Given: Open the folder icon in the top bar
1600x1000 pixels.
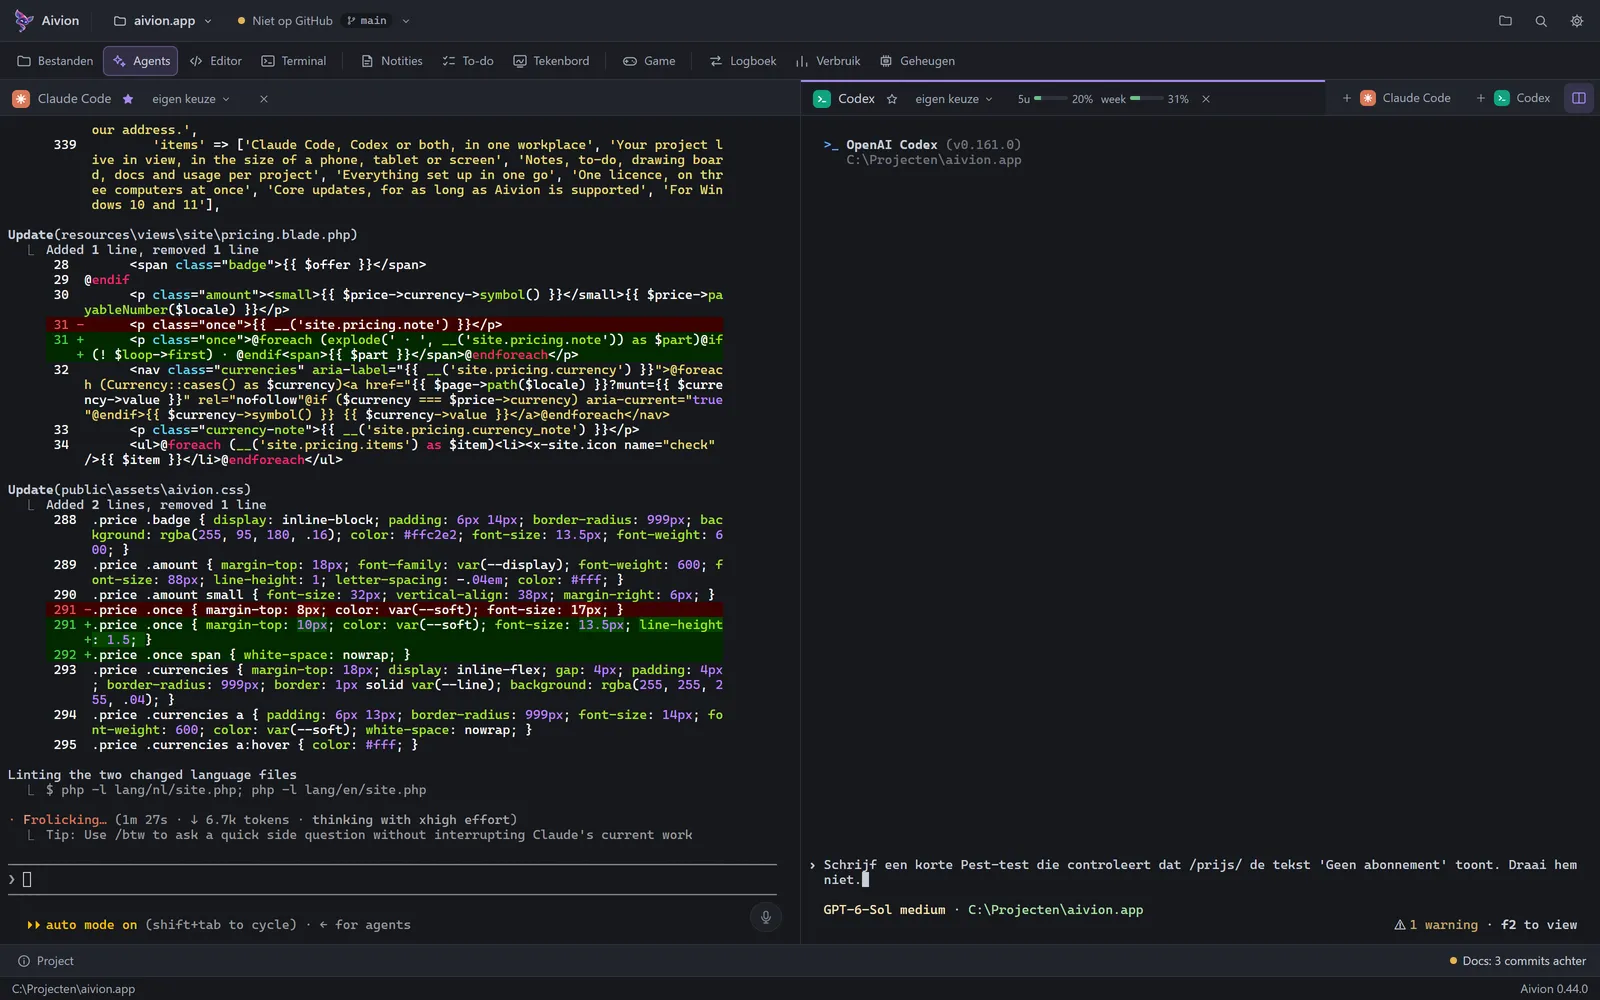Looking at the screenshot, I should click(1505, 21).
